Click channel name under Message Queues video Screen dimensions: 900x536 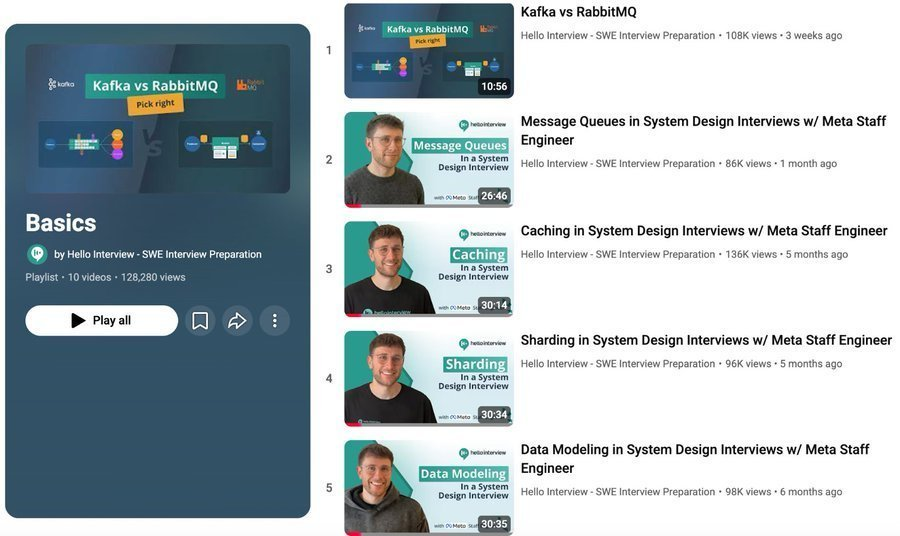point(618,164)
